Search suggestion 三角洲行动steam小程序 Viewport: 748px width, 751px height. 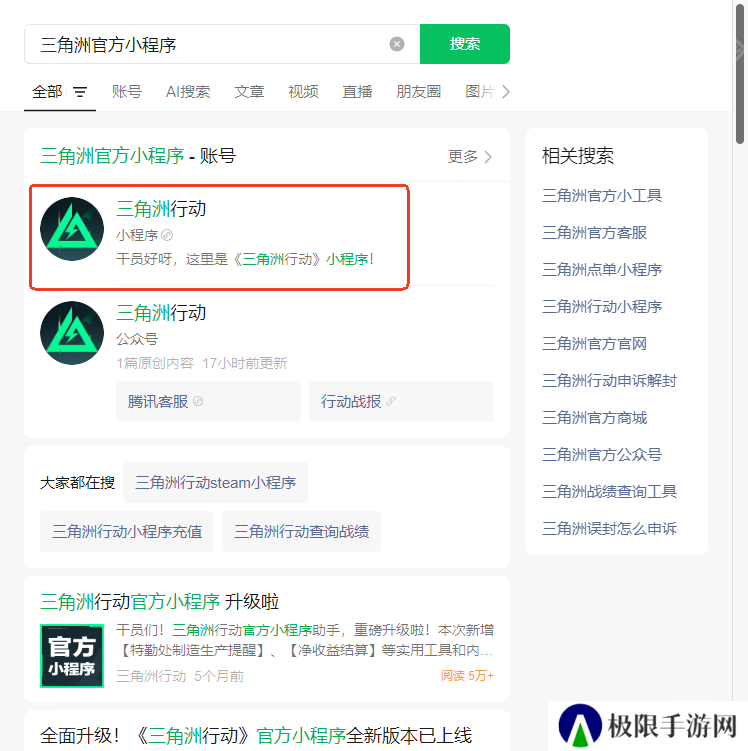coord(215,482)
